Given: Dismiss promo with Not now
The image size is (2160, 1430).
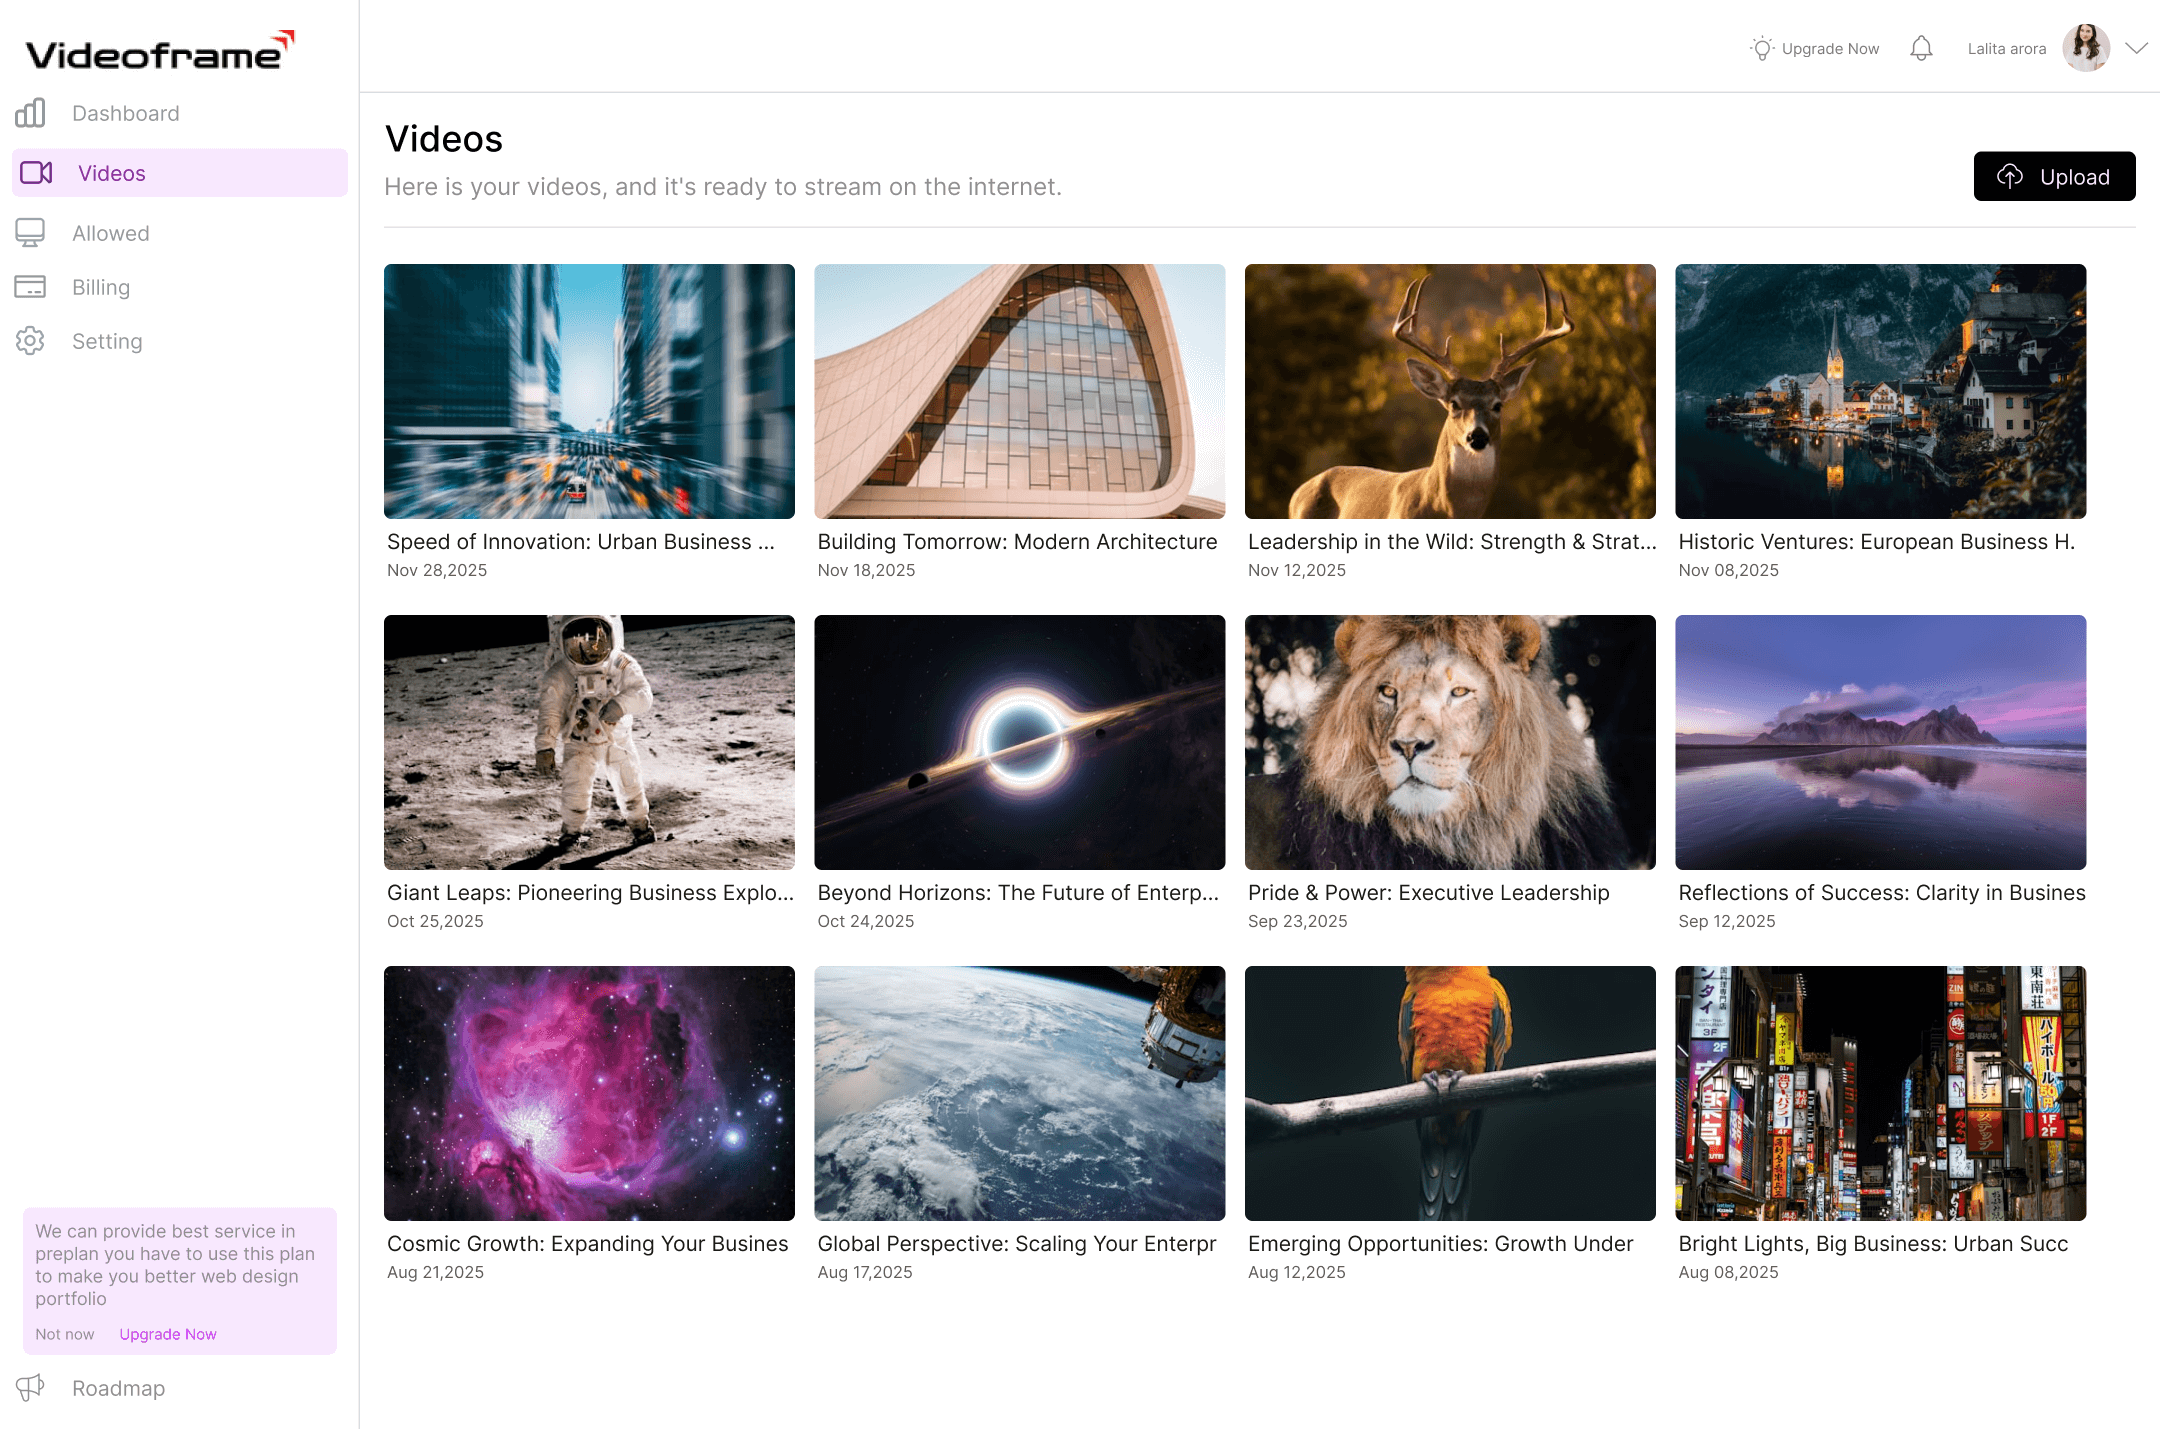Looking at the screenshot, I should [65, 1334].
